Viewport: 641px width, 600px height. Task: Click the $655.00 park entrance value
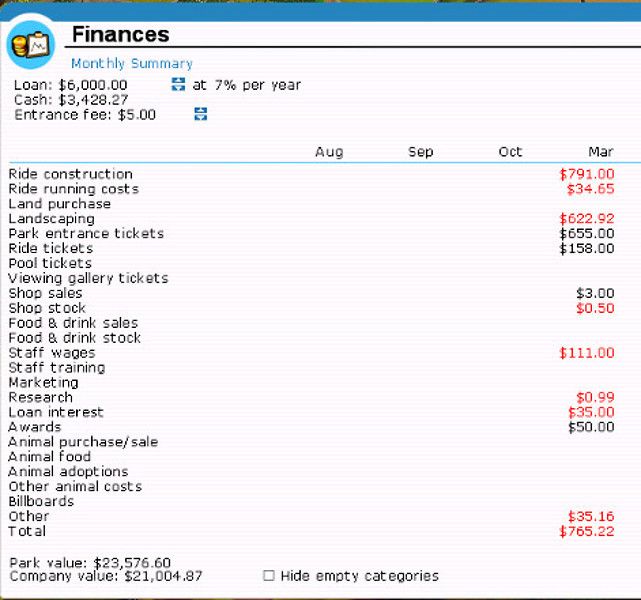pyautogui.click(x=587, y=233)
